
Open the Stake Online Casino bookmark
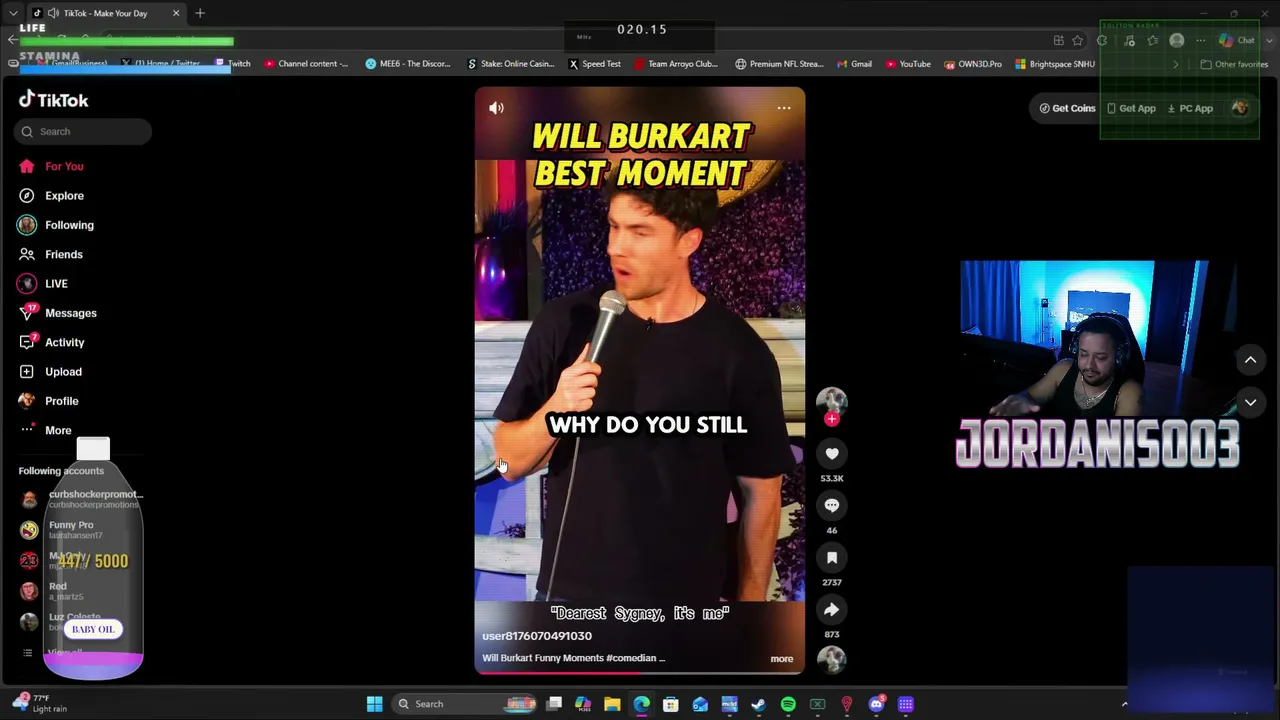click(x=510, y=64)
